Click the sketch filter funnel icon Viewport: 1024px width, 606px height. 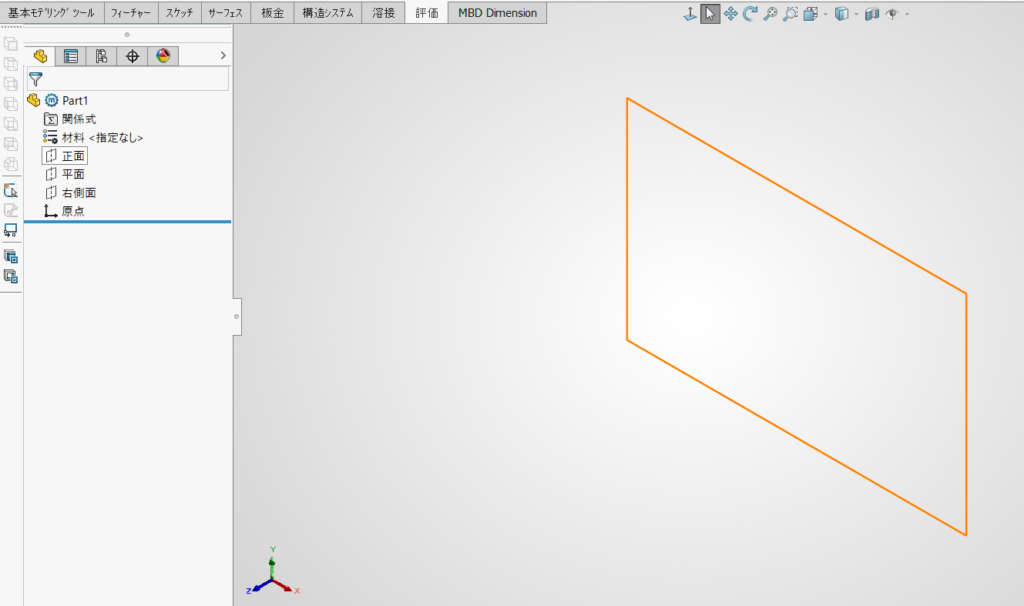pyautogui.click(x=36, y=76)
